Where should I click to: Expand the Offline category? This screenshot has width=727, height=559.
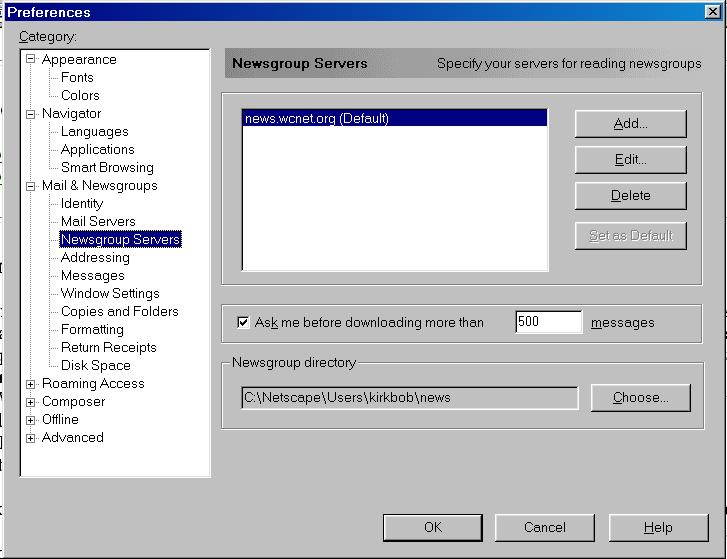pos(31,420)
